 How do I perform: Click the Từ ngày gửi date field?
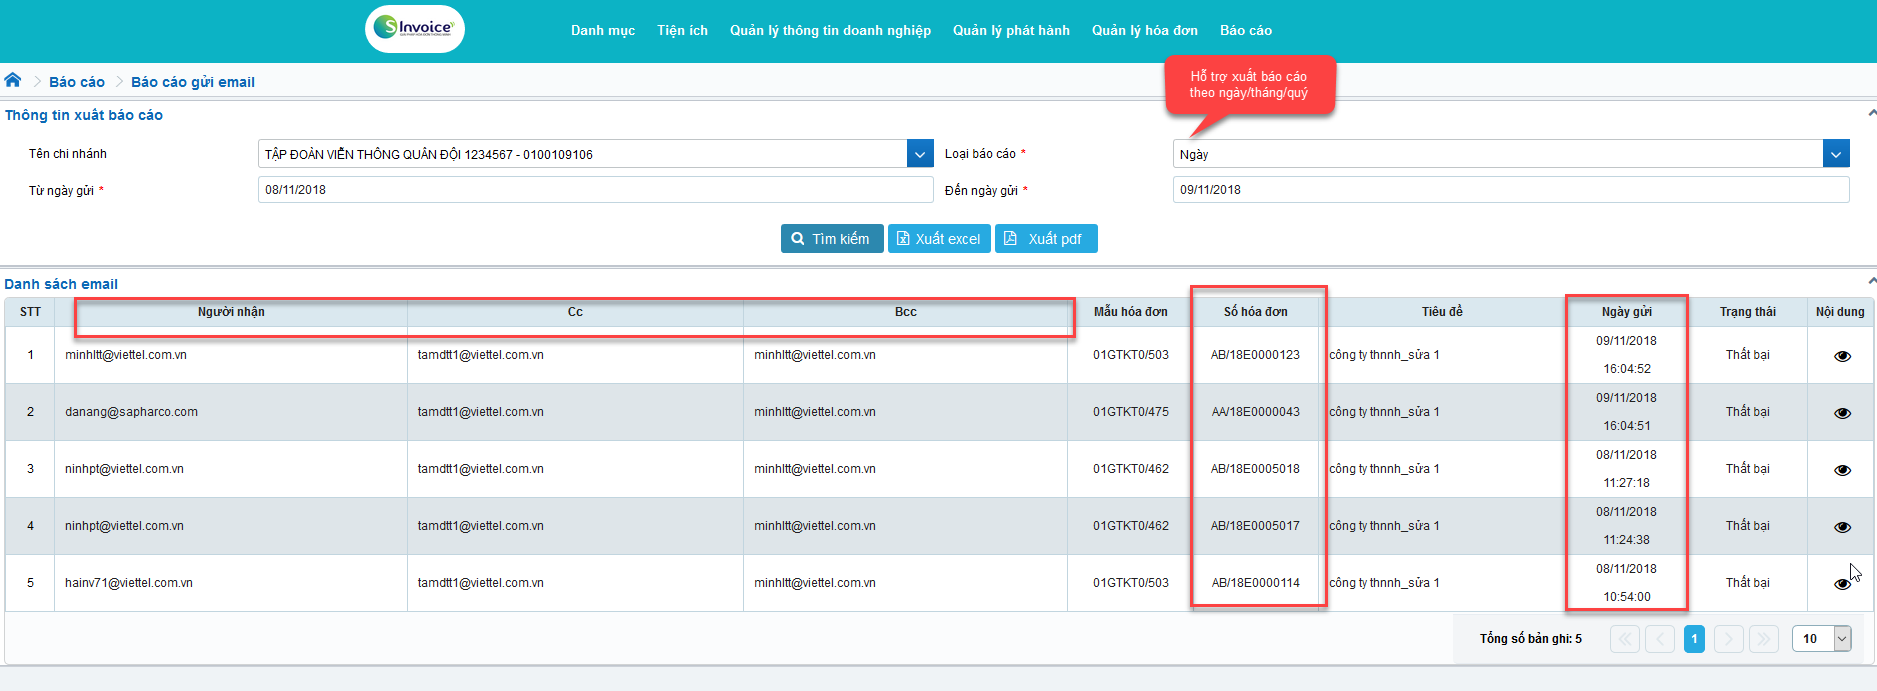(x=595, y=190)
